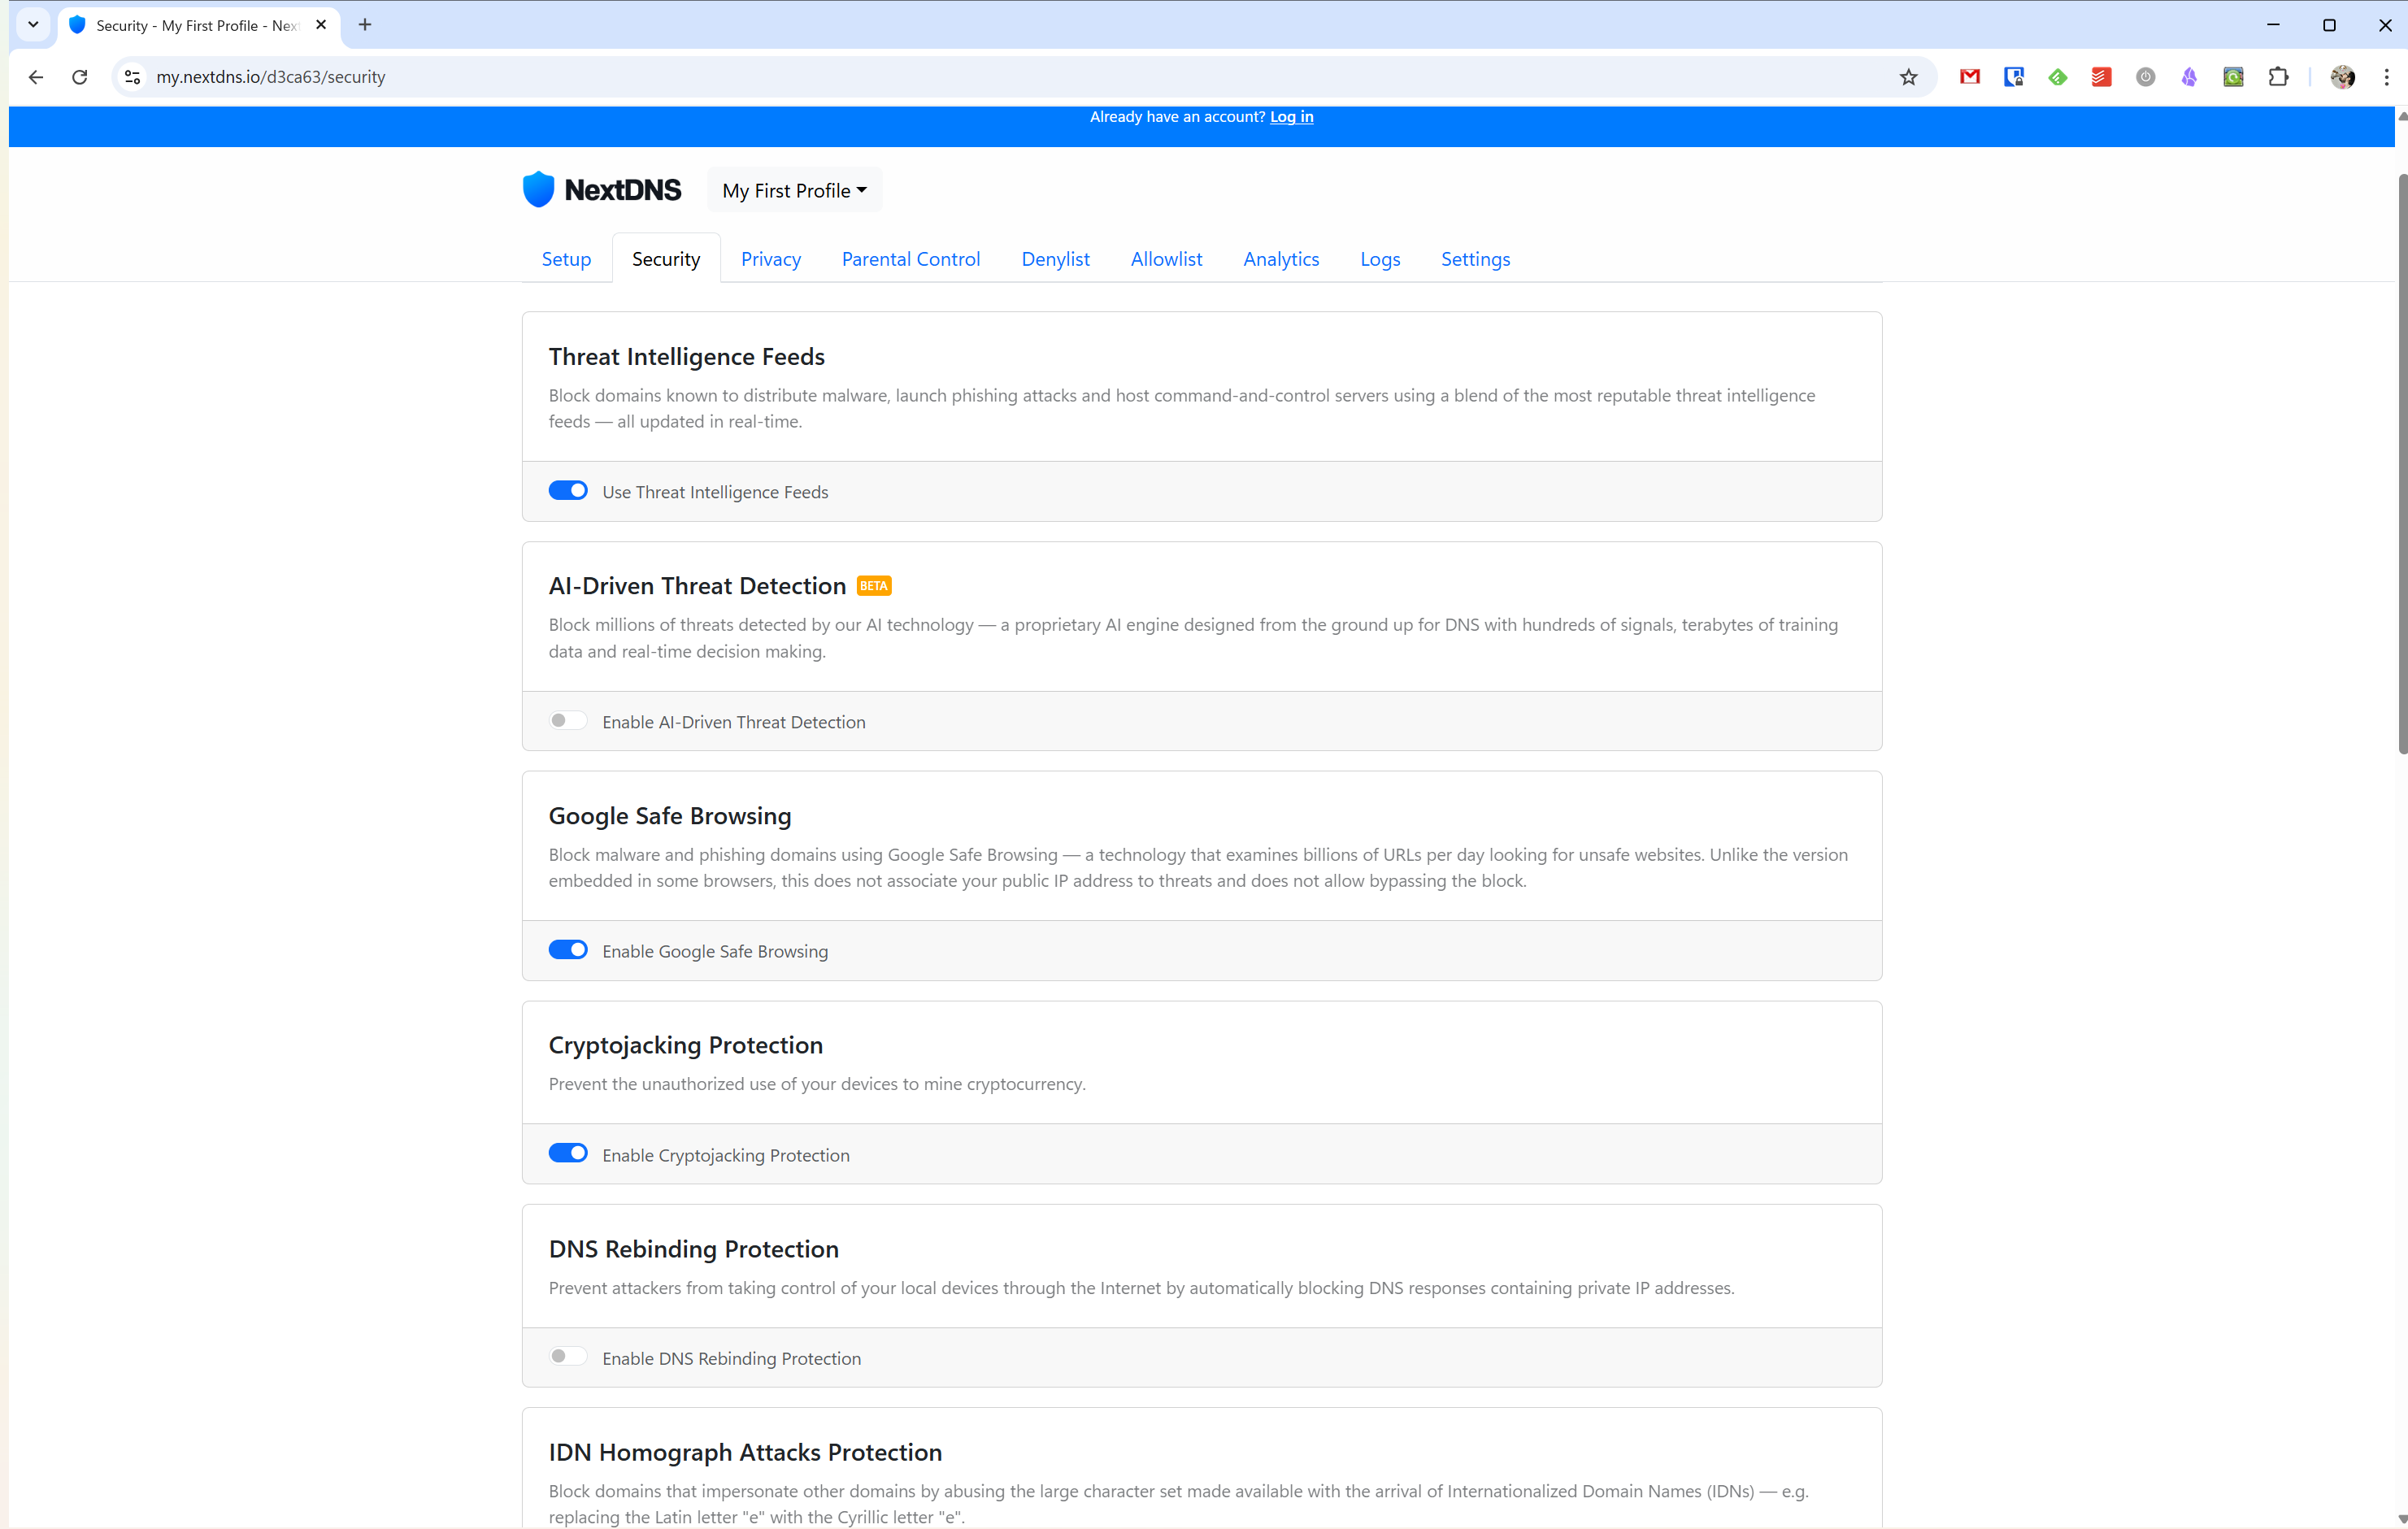The width and height of the screenshot is (2408, 1529).
Task: Bookmark this page with the star icon
Action: (x=1908, y=77)
